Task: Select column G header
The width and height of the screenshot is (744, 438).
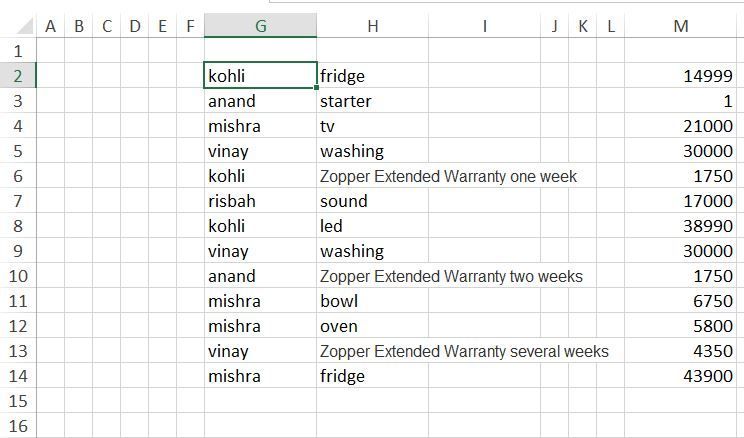Action: click(x=260, y=26)
